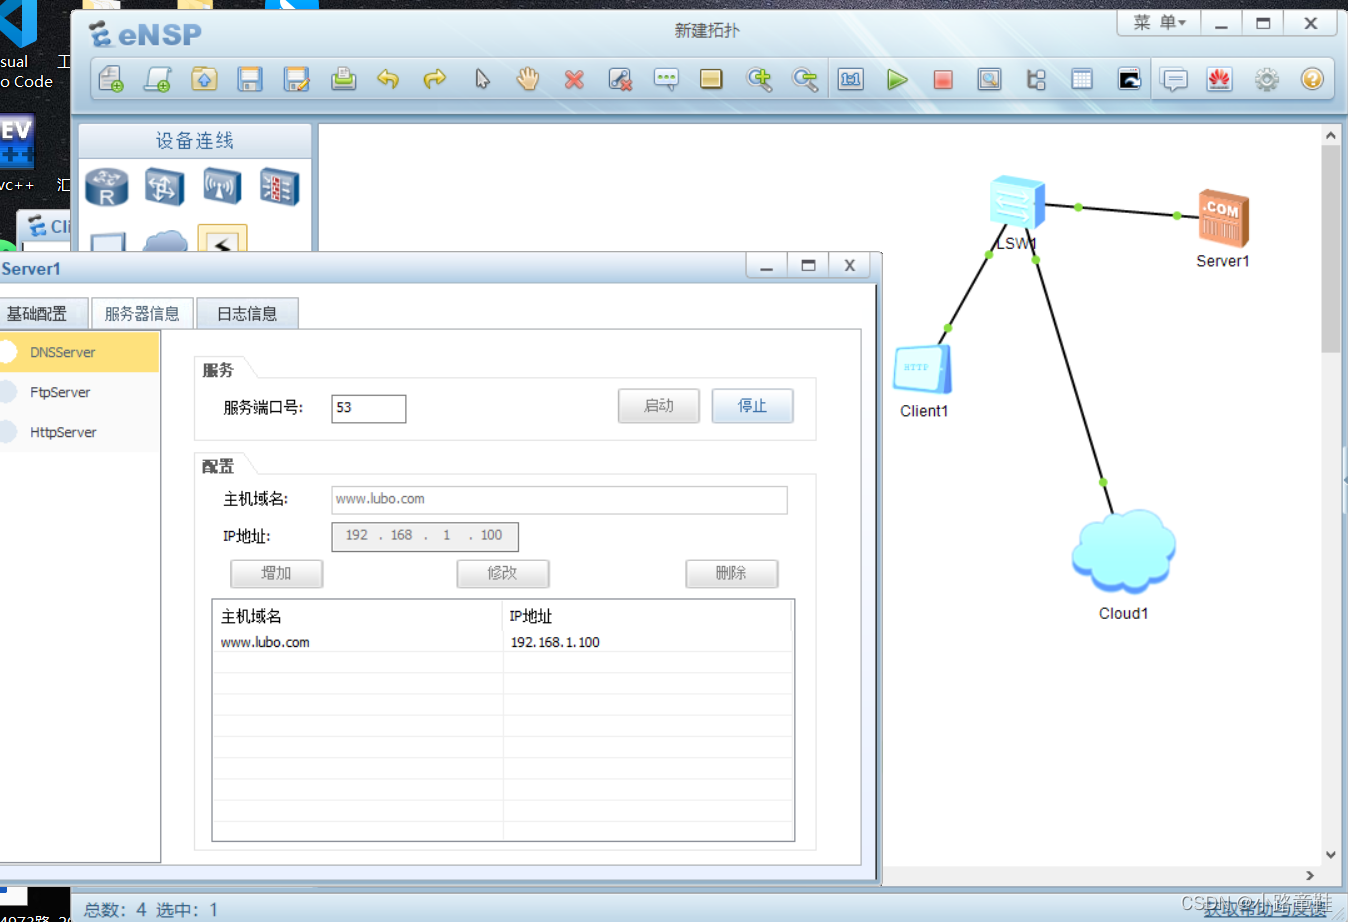This screenshot has width=1348, height=922.
Task: Click the horizontal scrollbar right arrow
Action: coord(1310,875)
